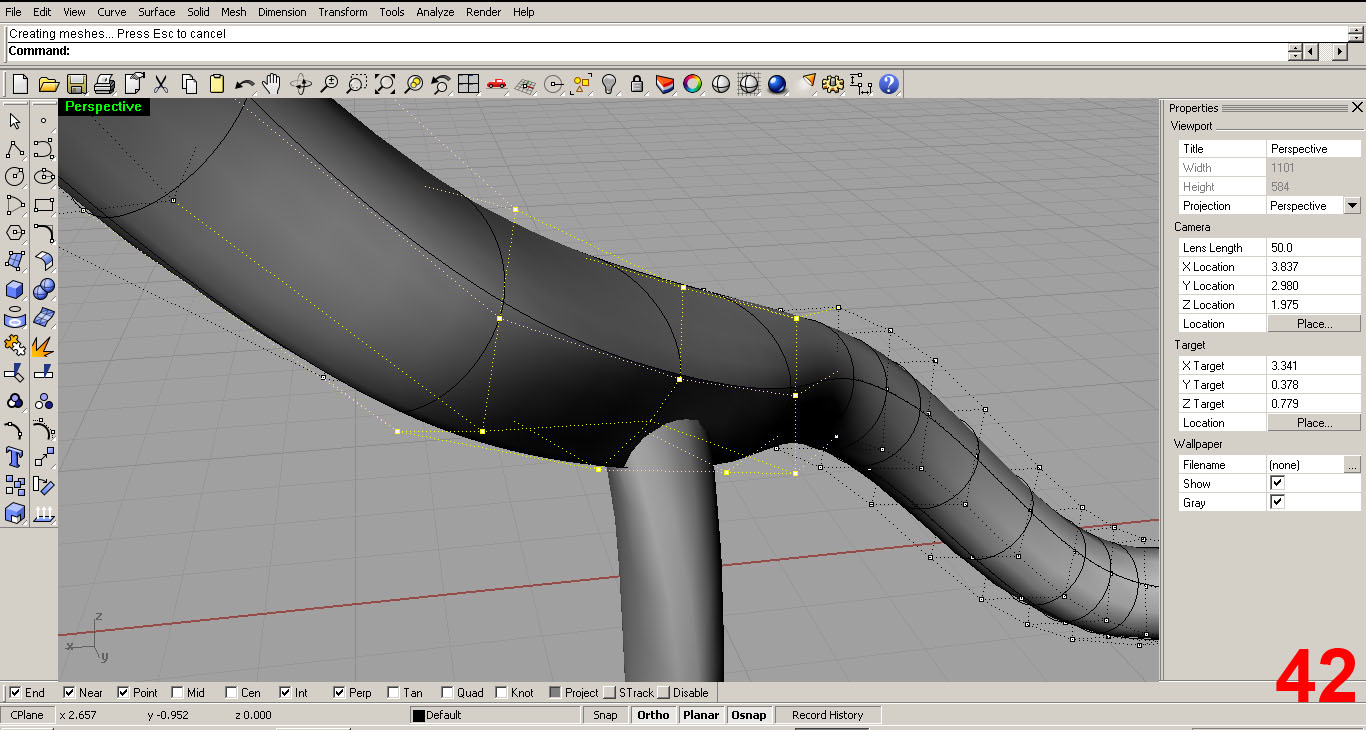Screen dimensions: 1366x730
Task: Toggle the Wallpaper Show checkbox
Action: [x=1277, y=483]
